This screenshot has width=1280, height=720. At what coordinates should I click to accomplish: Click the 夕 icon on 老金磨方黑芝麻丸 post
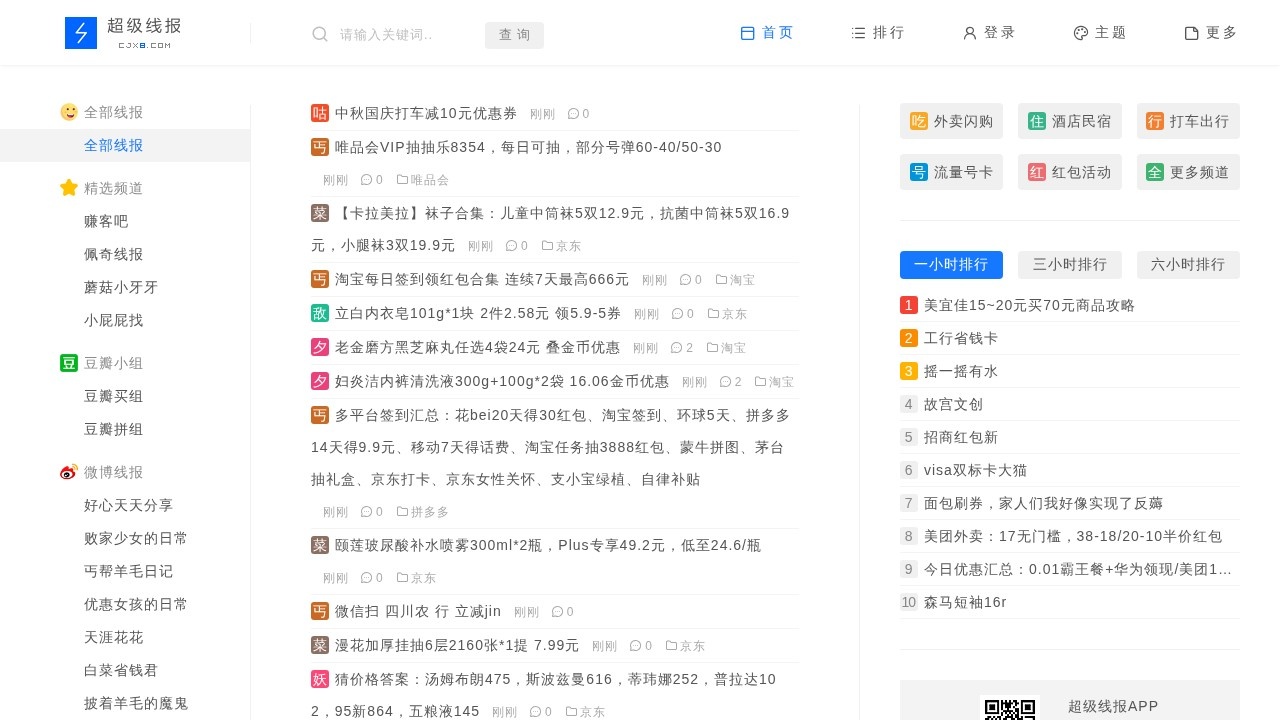click(320, 347)
